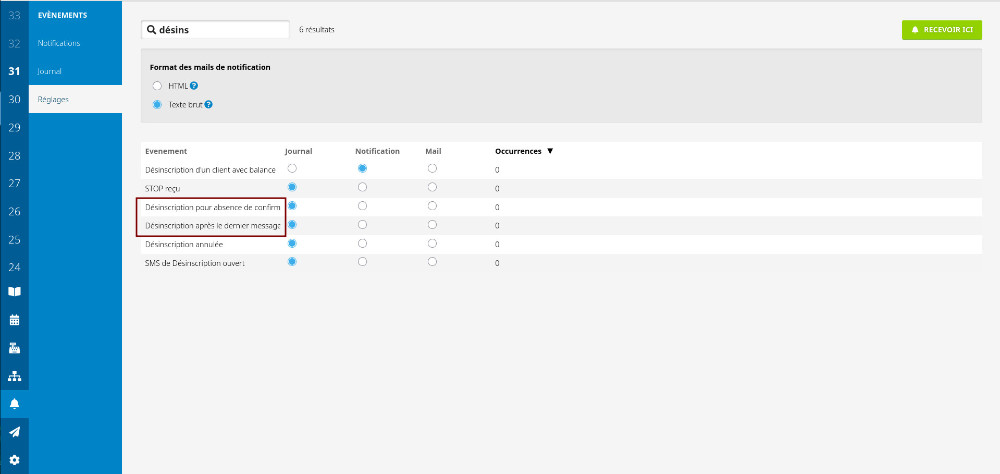1000x474 pixels.
Task: Select the Texte brut mail format radio
Action: [x=157, y=105]
